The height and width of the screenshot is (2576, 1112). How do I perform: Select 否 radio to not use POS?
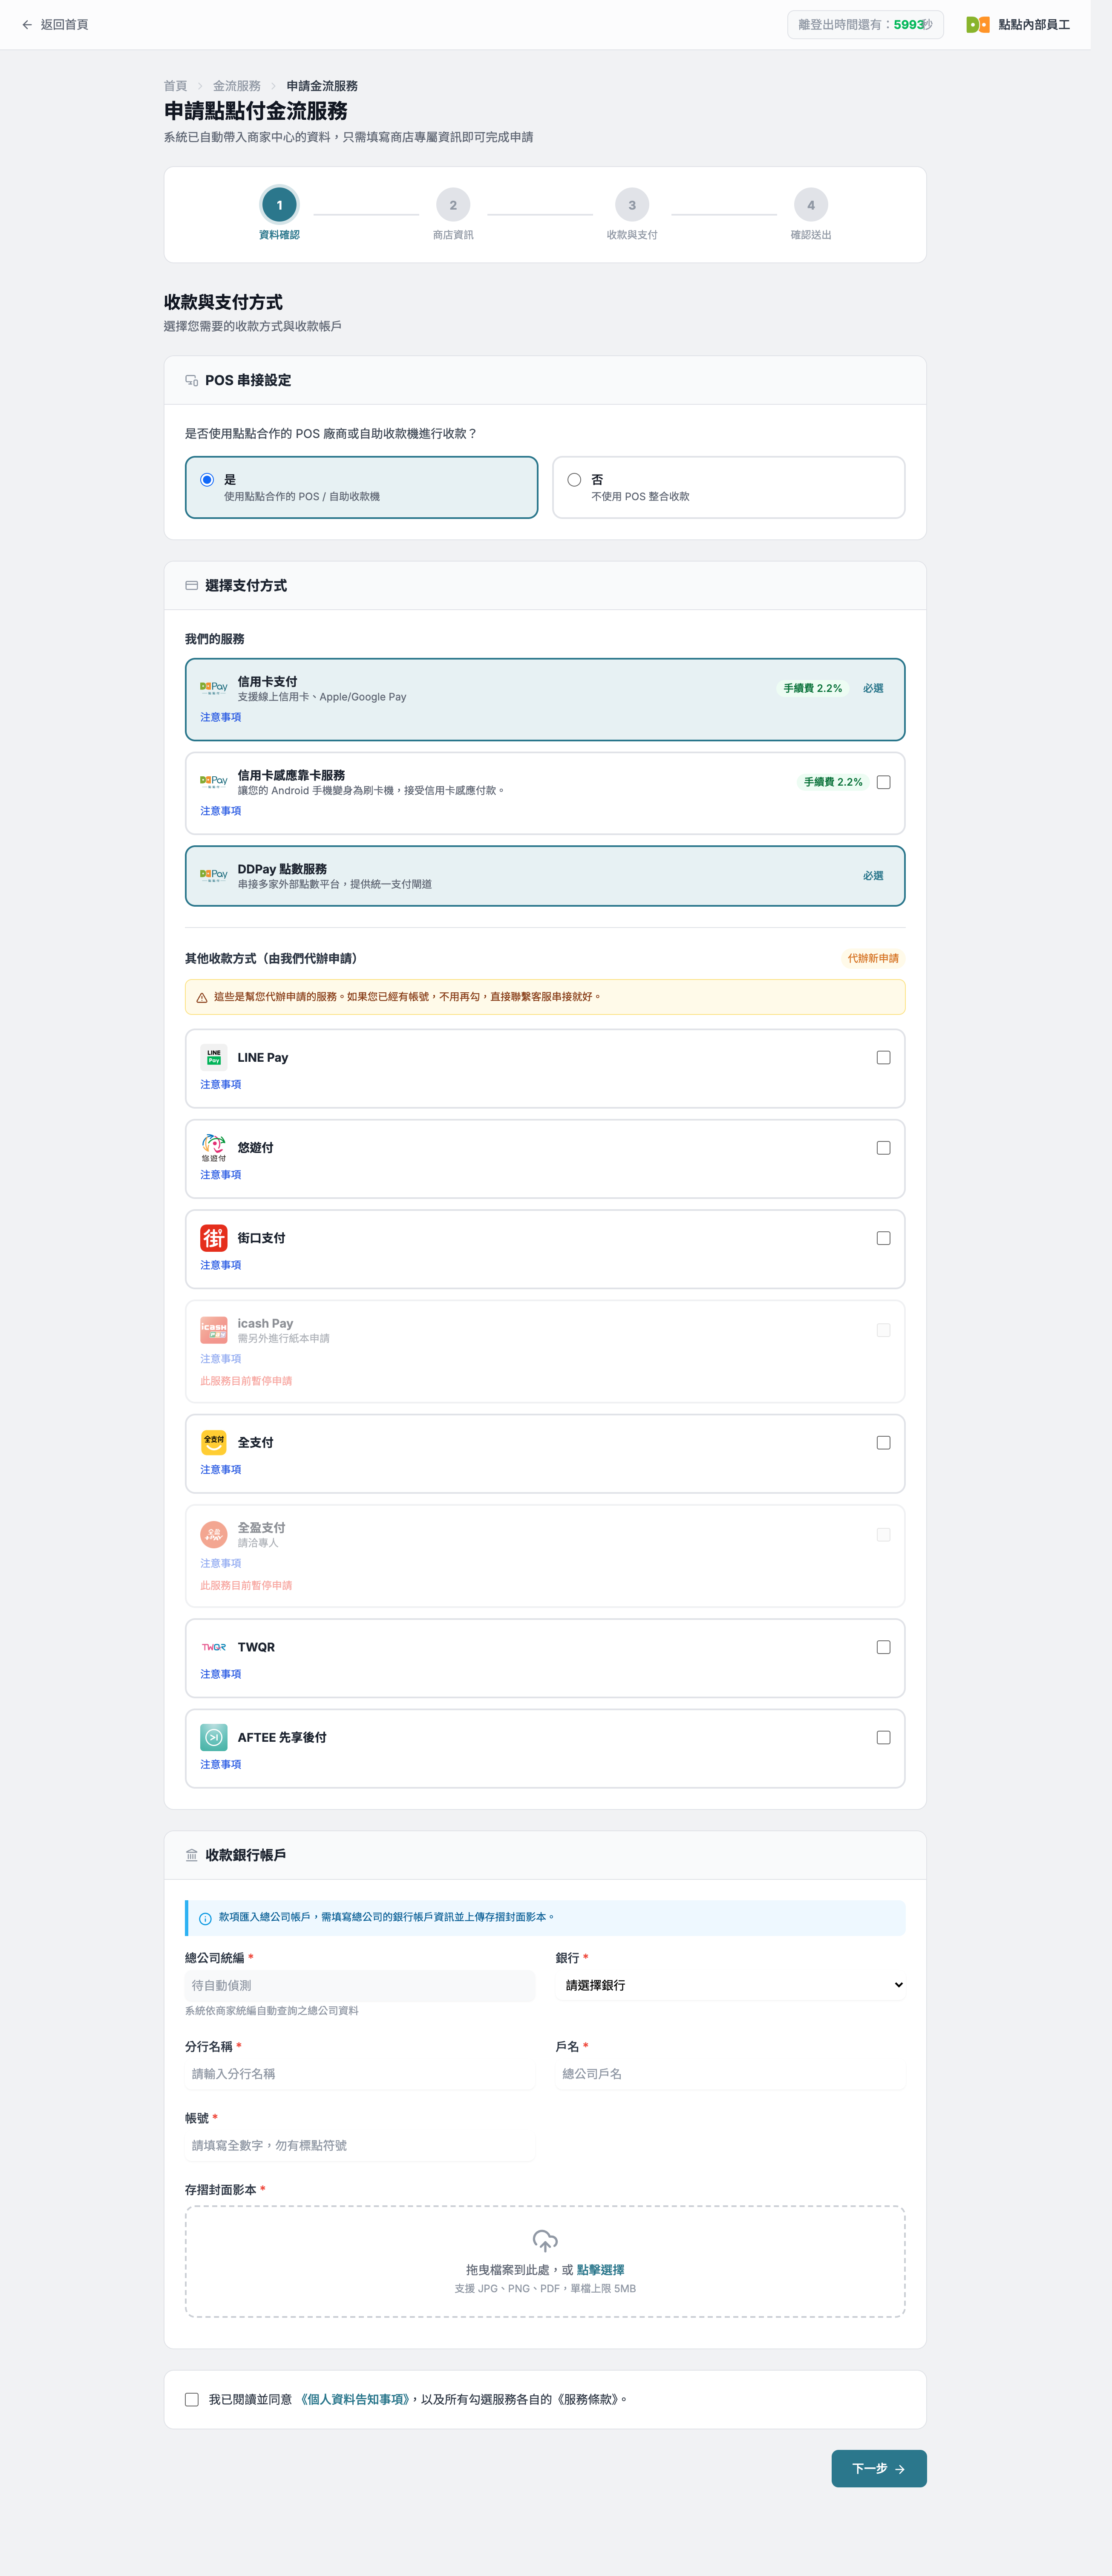point(574,480)
